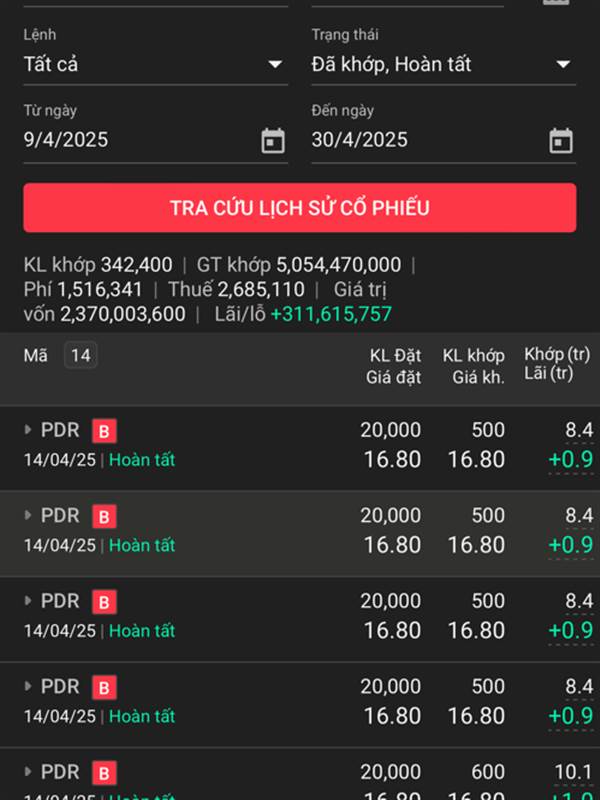Sort by the Khớp (tr) Lãi (tr) header
600x800 pixels.
click(x=557, y=365)
